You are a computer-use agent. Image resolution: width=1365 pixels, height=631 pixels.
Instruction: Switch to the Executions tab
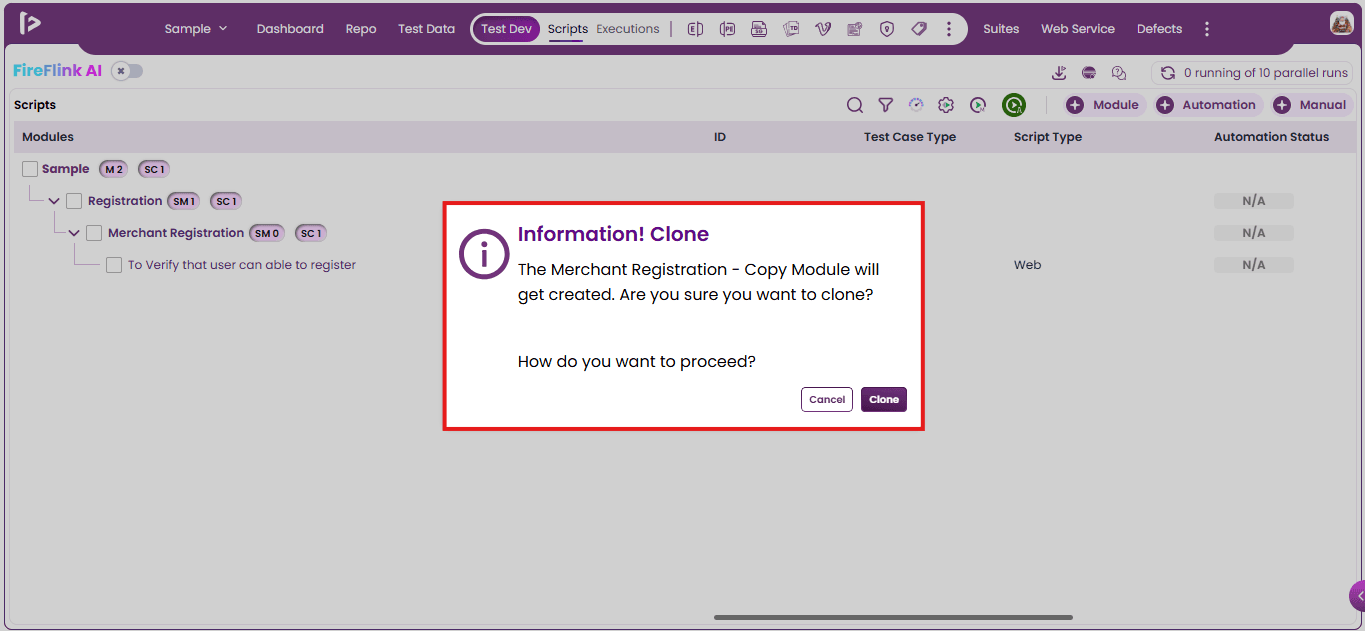628,29
